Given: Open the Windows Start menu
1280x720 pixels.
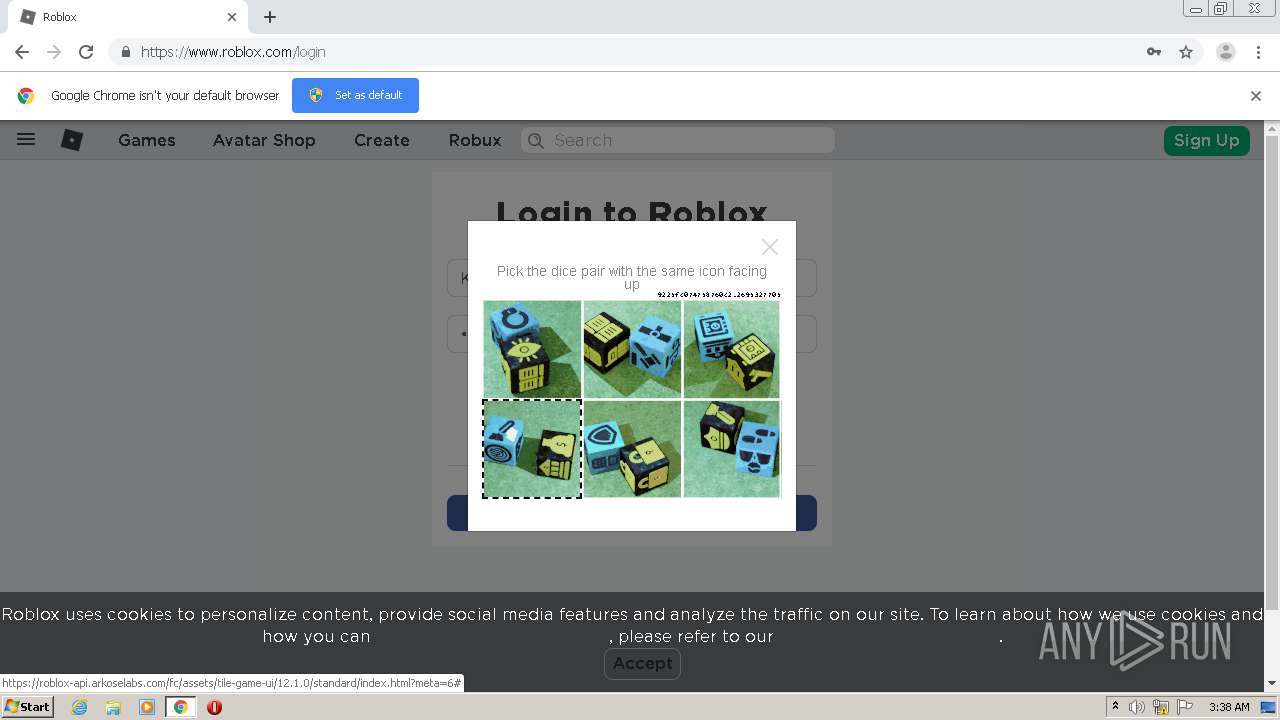Looking at the screenshot, I should [27, 707].
